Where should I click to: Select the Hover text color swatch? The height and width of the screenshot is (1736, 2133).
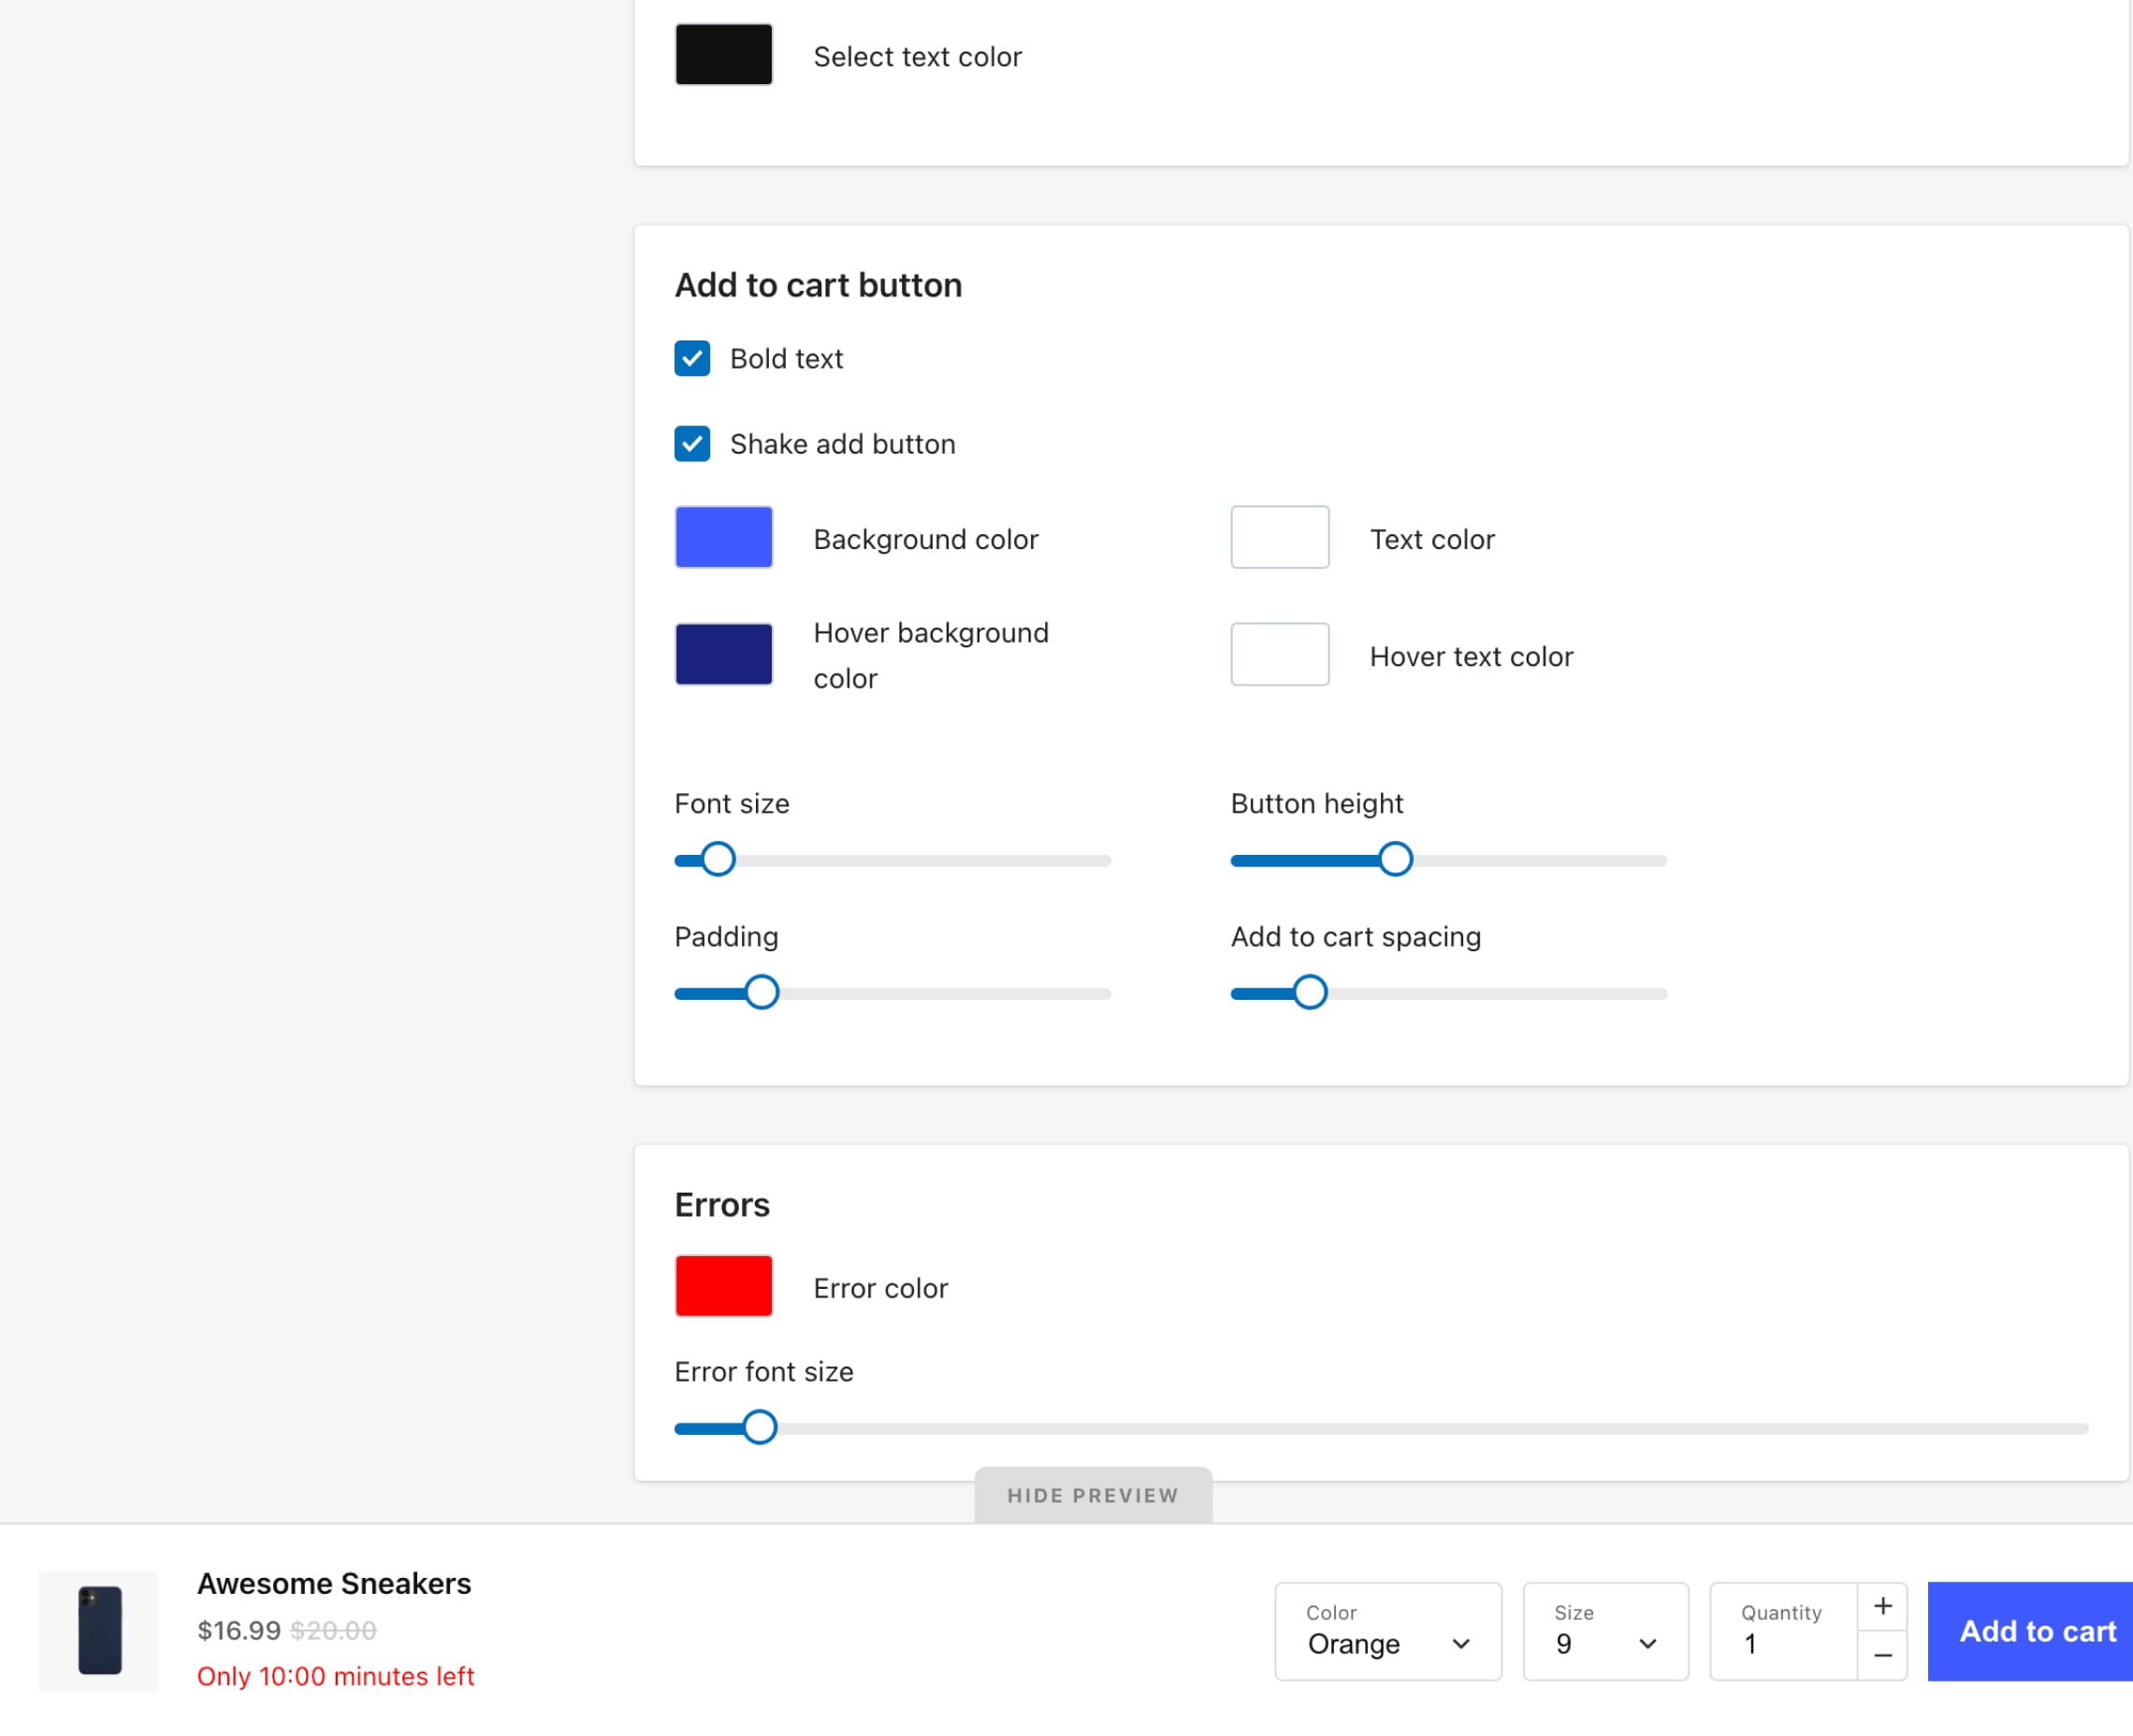(1279, 654)
